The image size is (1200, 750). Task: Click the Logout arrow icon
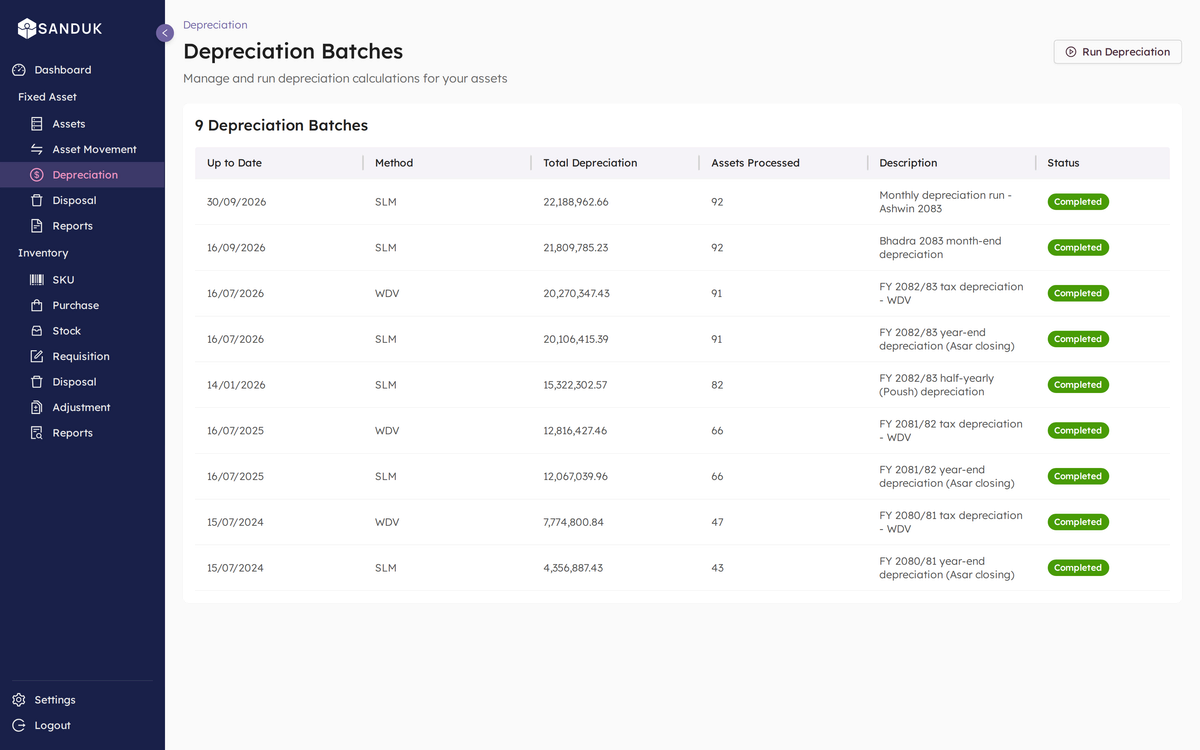coord(19,725)
